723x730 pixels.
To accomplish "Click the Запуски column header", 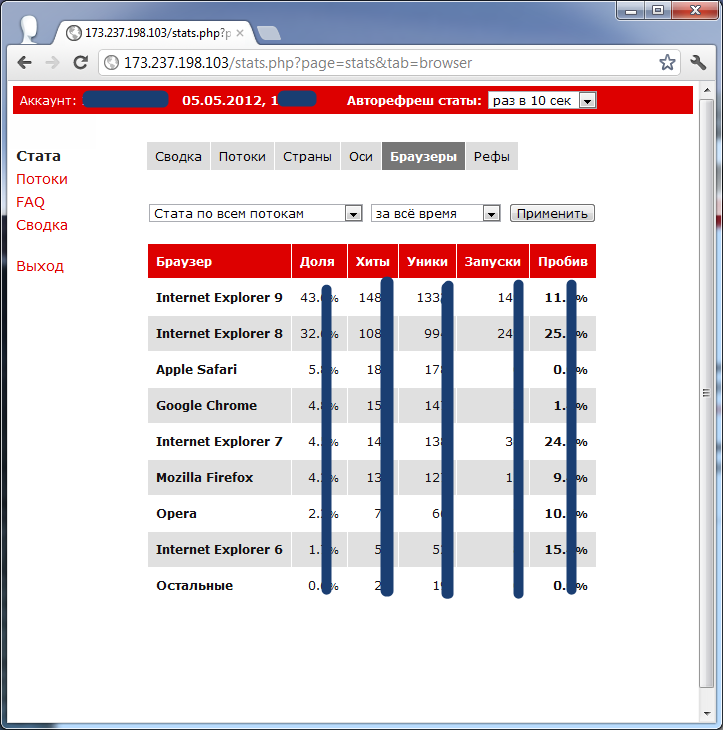I will coord(493,261).
